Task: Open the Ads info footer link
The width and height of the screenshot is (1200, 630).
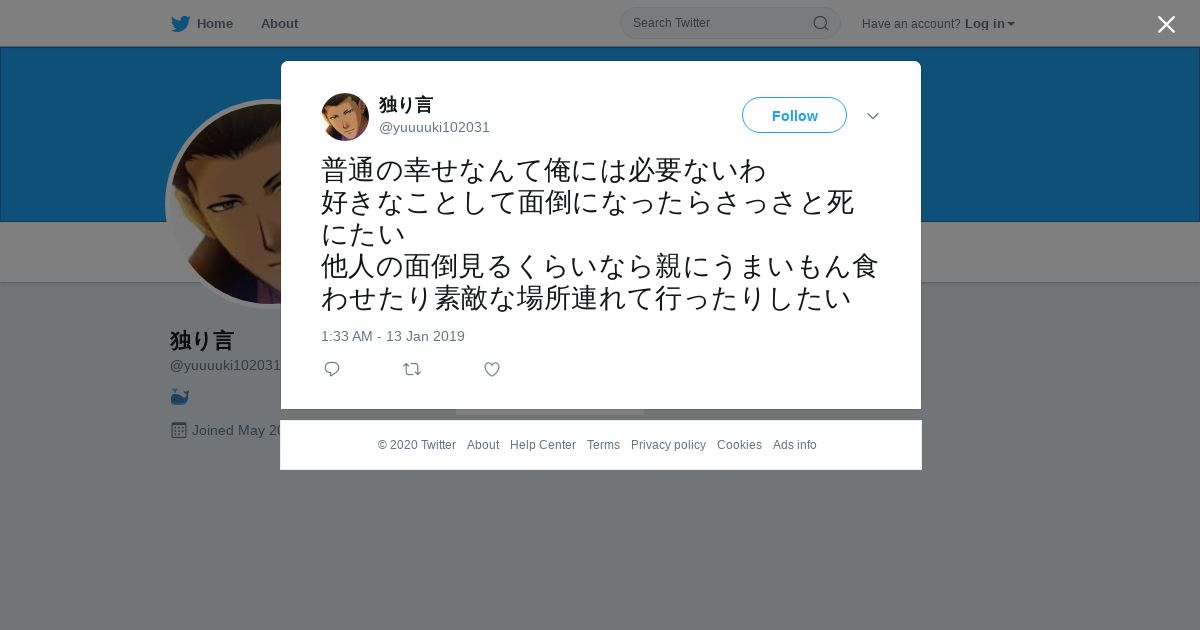Action: [x=794, y=445]
